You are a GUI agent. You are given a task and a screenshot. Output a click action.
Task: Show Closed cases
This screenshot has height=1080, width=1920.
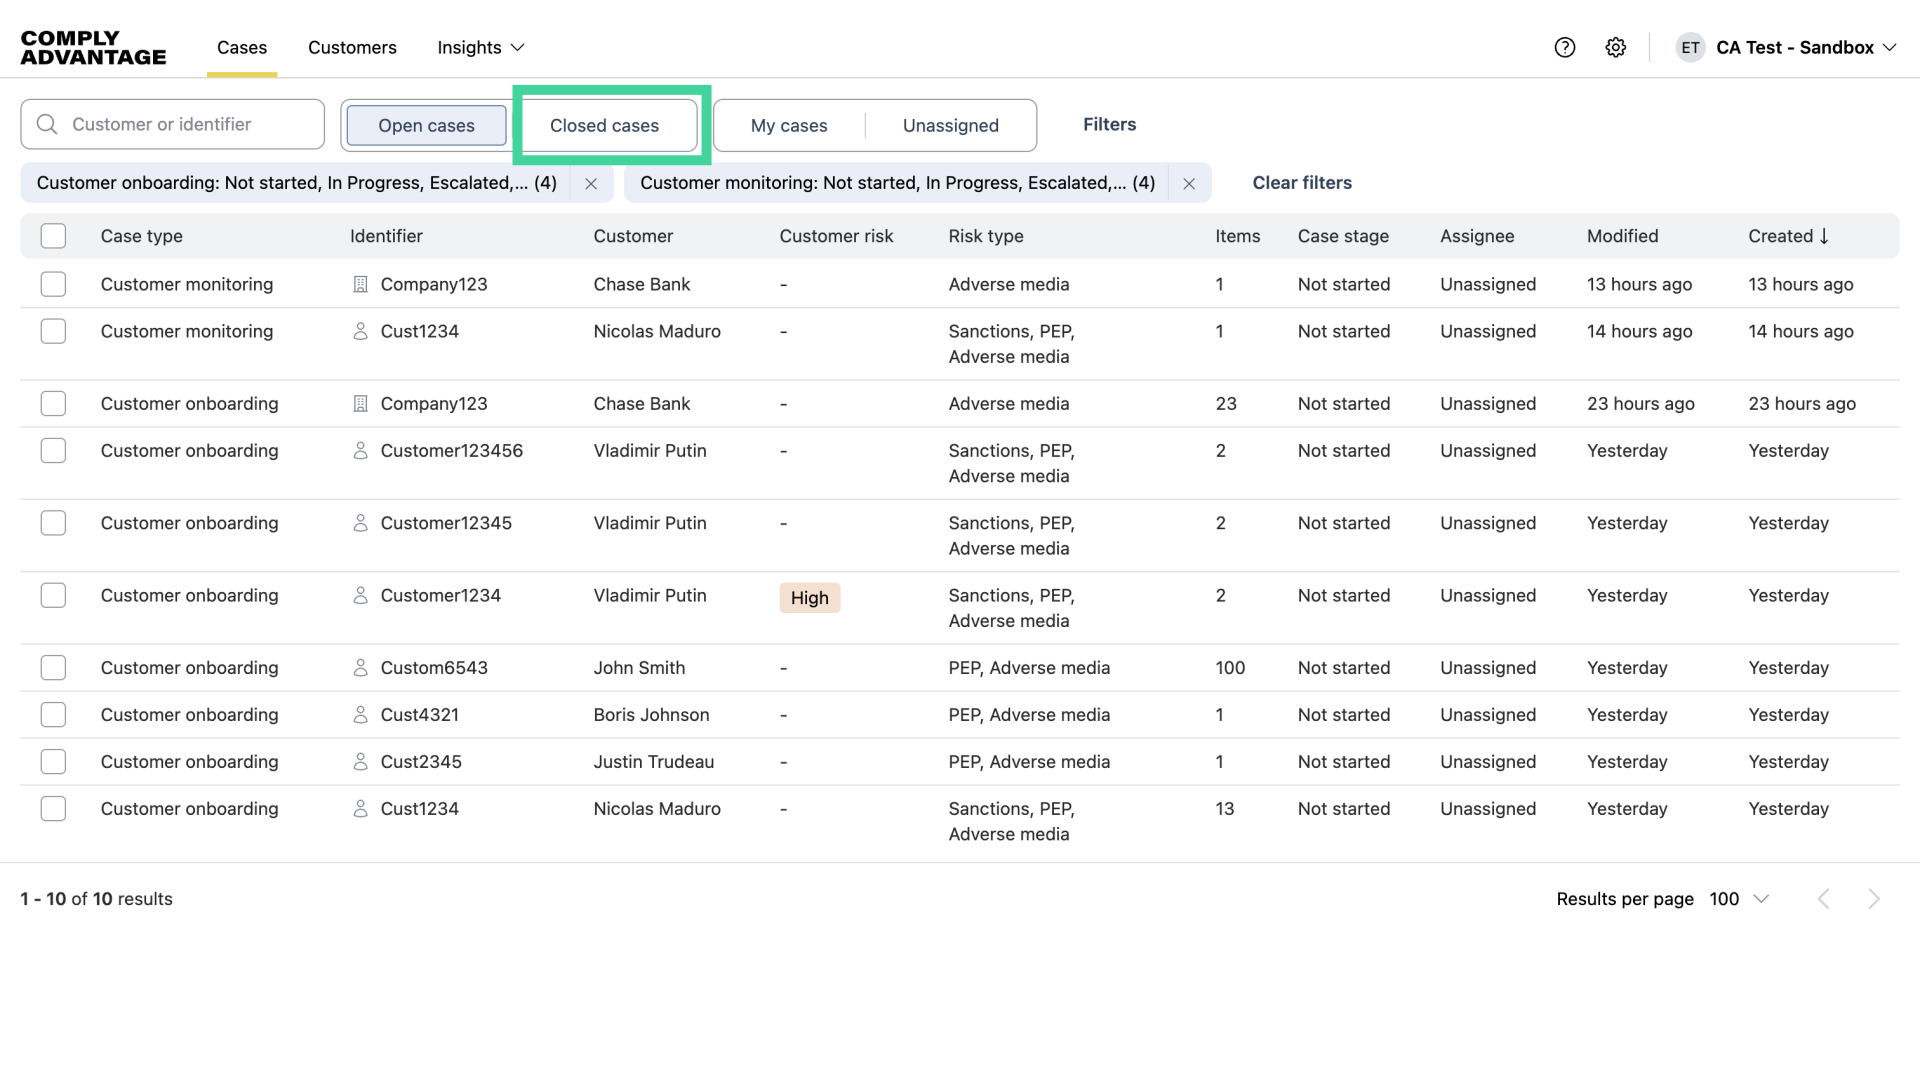coord(604,125)
